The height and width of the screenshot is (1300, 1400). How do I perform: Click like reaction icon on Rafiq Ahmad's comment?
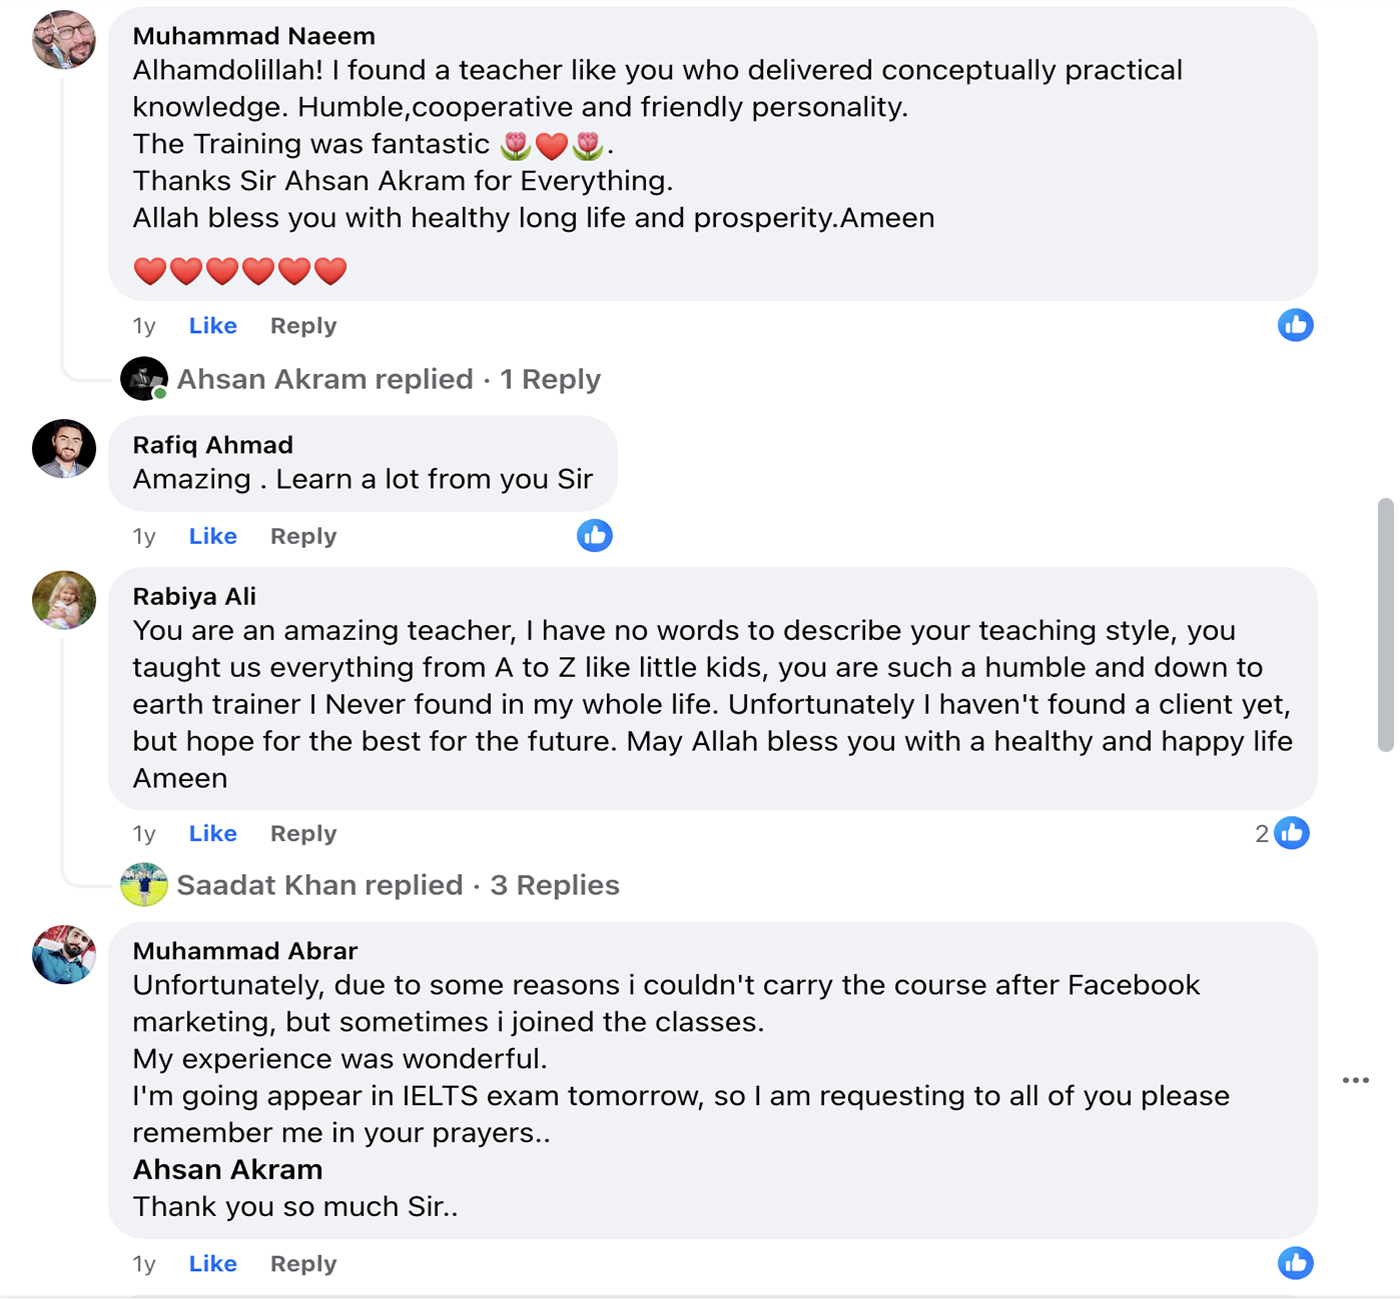(594, 536)
